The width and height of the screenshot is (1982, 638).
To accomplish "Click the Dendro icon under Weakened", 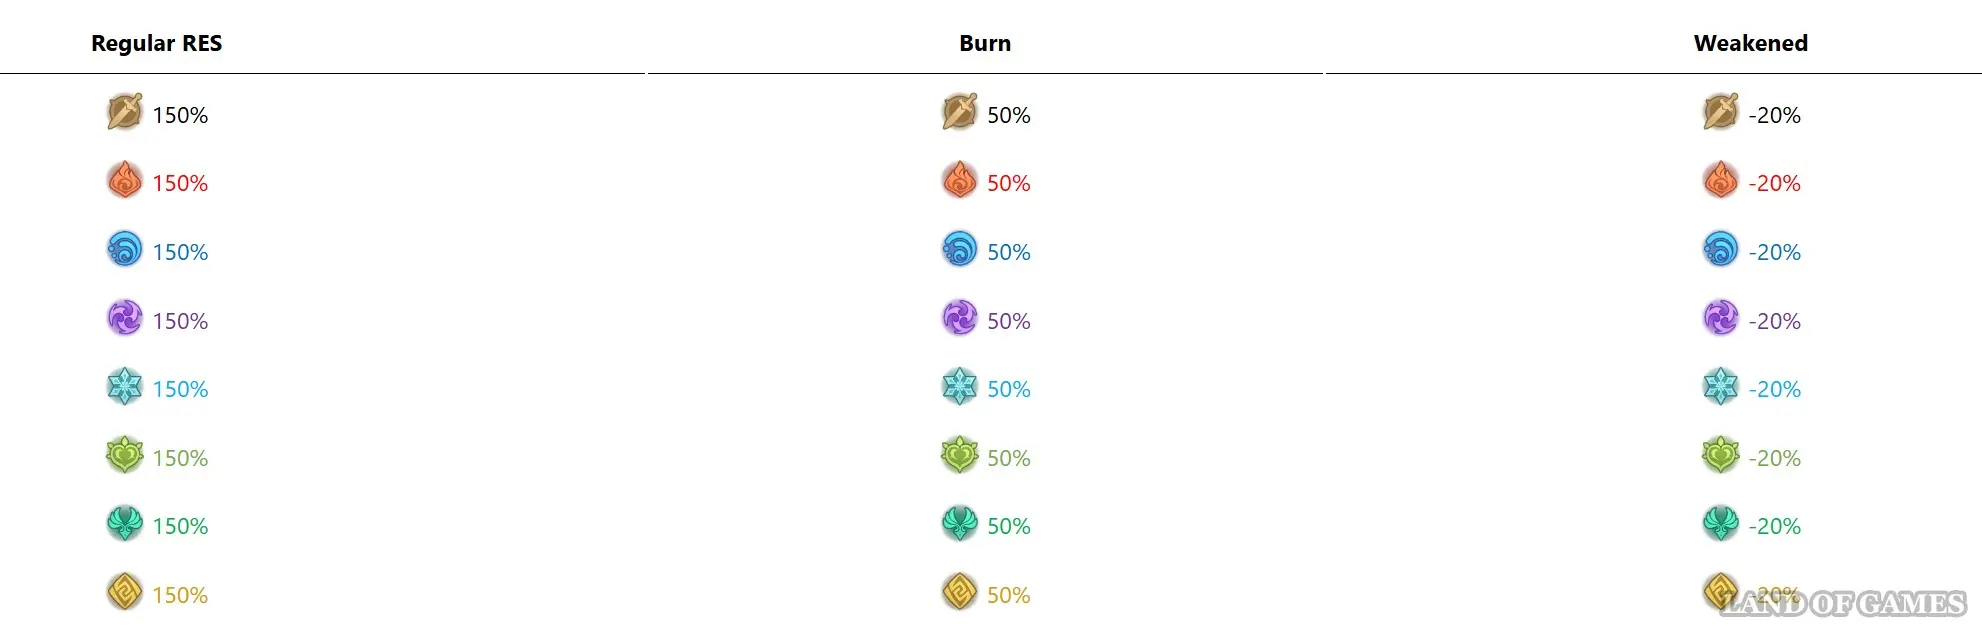I will click(x=1720, y=455).
